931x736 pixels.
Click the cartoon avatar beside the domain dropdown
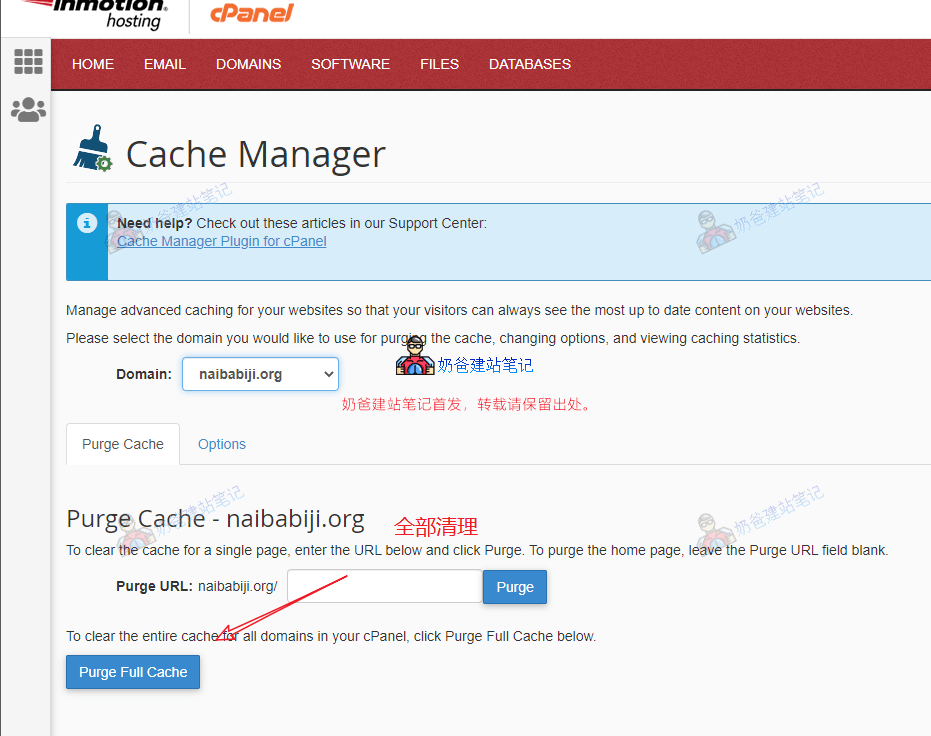415,358
